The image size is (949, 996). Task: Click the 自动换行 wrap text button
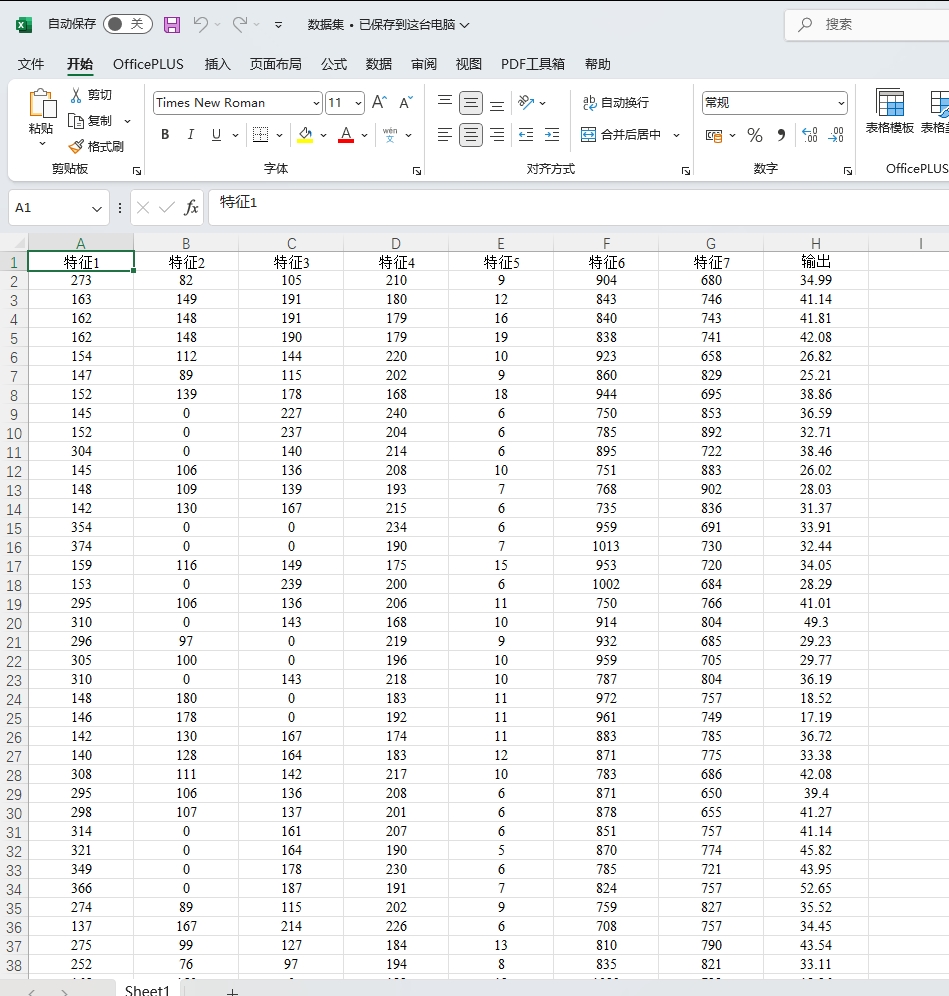pyautogui.click(x=616, y=102)
